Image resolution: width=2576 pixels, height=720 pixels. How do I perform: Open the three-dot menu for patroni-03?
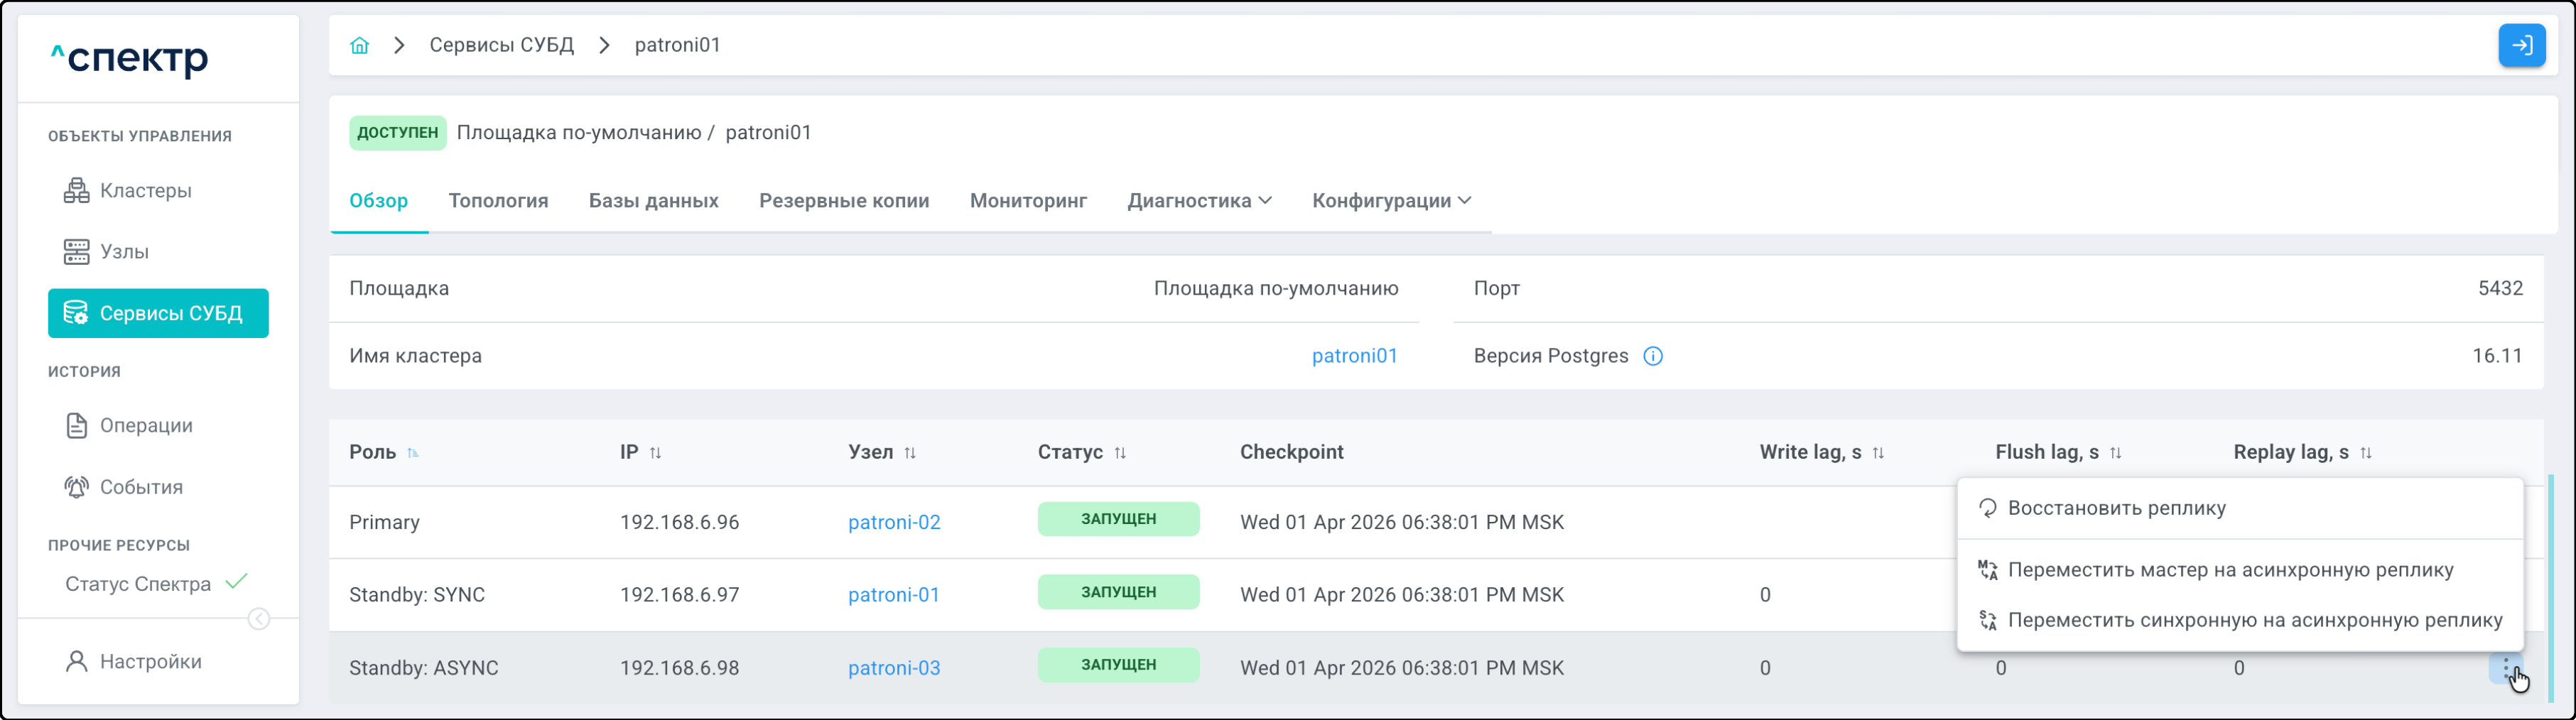click(x=2505, y=668)
